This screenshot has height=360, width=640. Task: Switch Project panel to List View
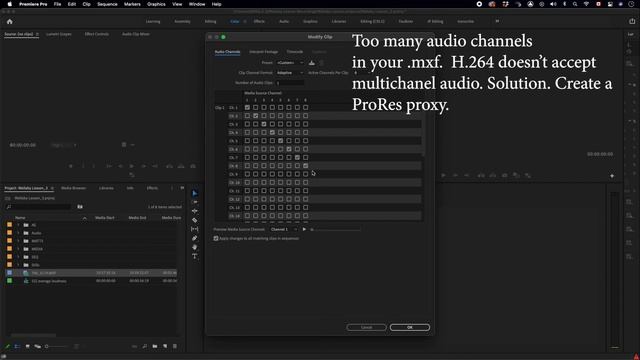pyautogui.click(x=17, y=346)
